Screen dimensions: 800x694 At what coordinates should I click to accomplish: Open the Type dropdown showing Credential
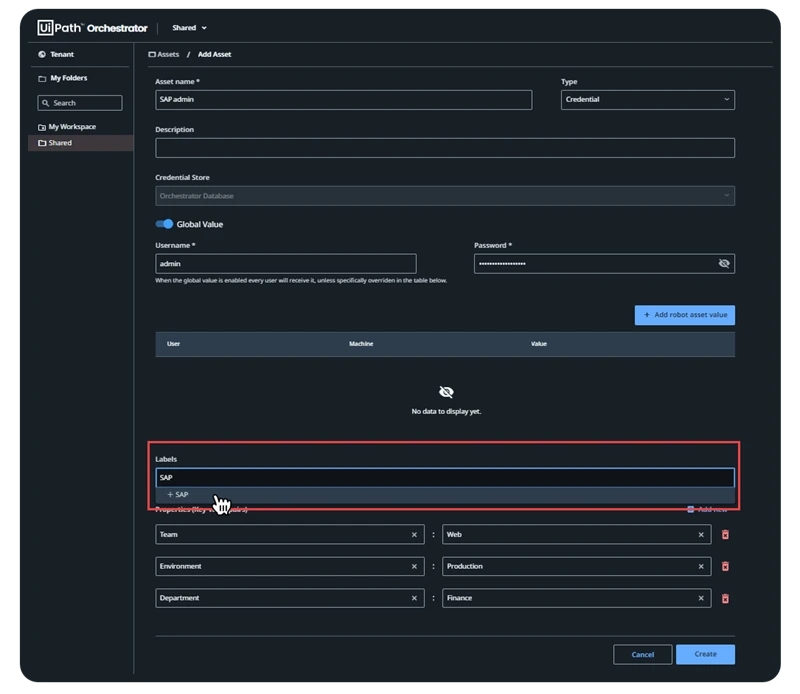(x=647, y=100)
